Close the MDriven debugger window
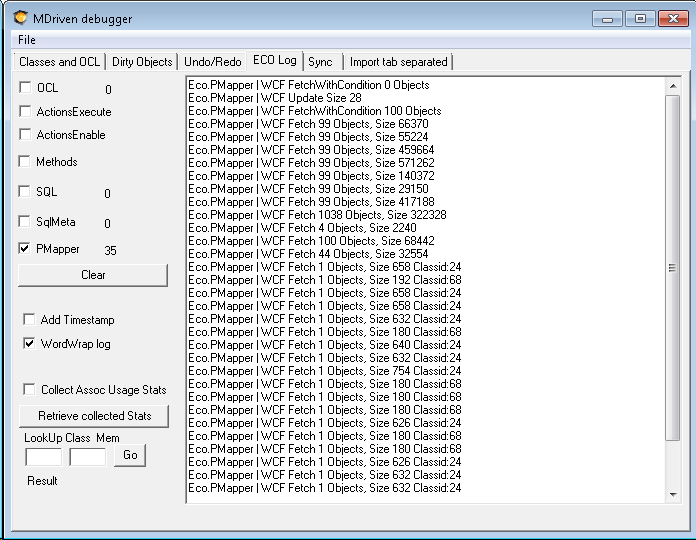Screen dimensions: 696x540 [673, 19]
